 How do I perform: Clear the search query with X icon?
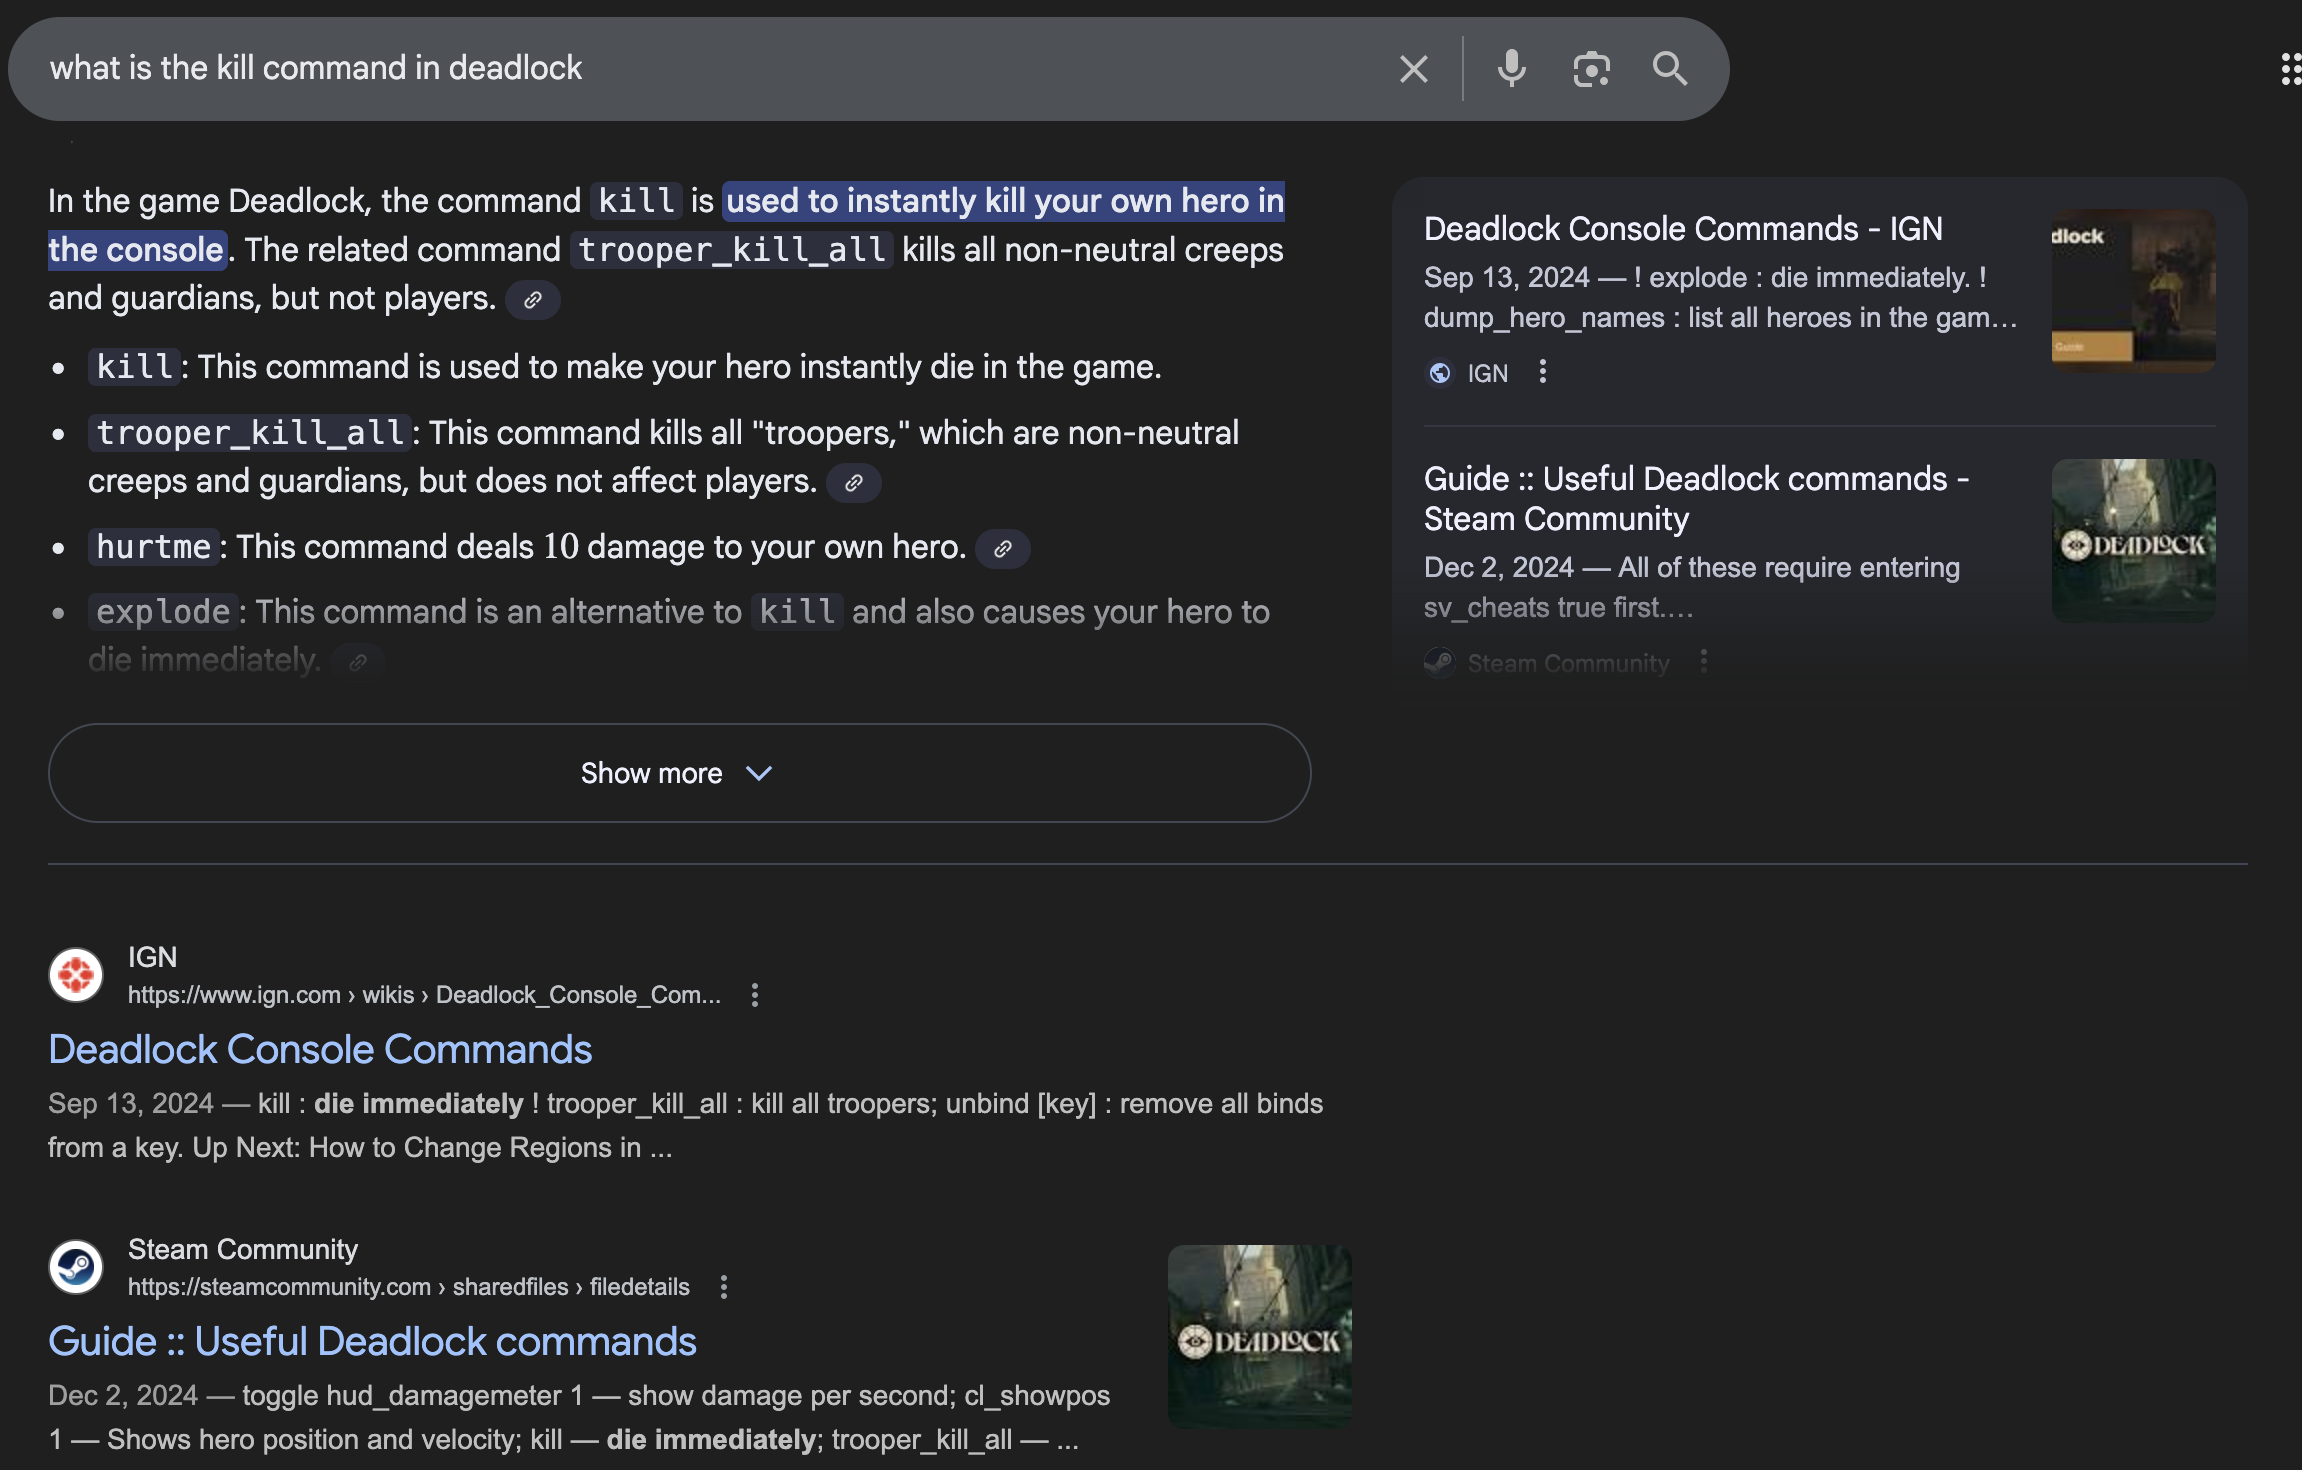(x=1413, y=69)
